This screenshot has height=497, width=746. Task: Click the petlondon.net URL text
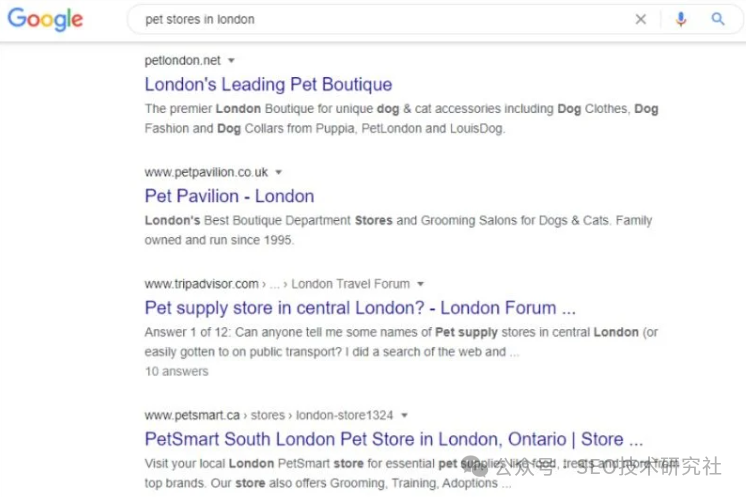[x=182, y=61]
